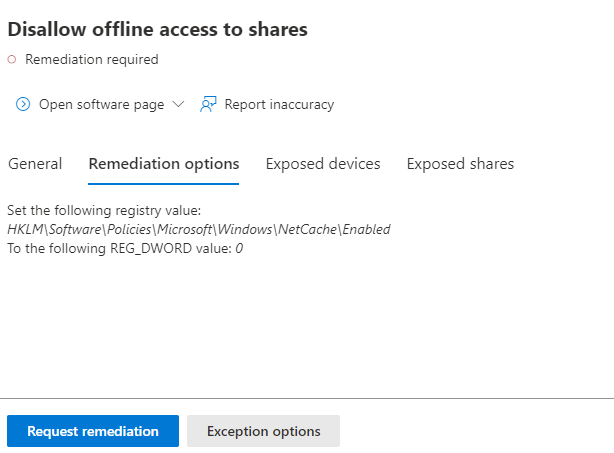The width and height of the screenshot is (614, 453).
Task: View the Exposed shares tab
Action: pyautogui.click(x=460, y=164)
